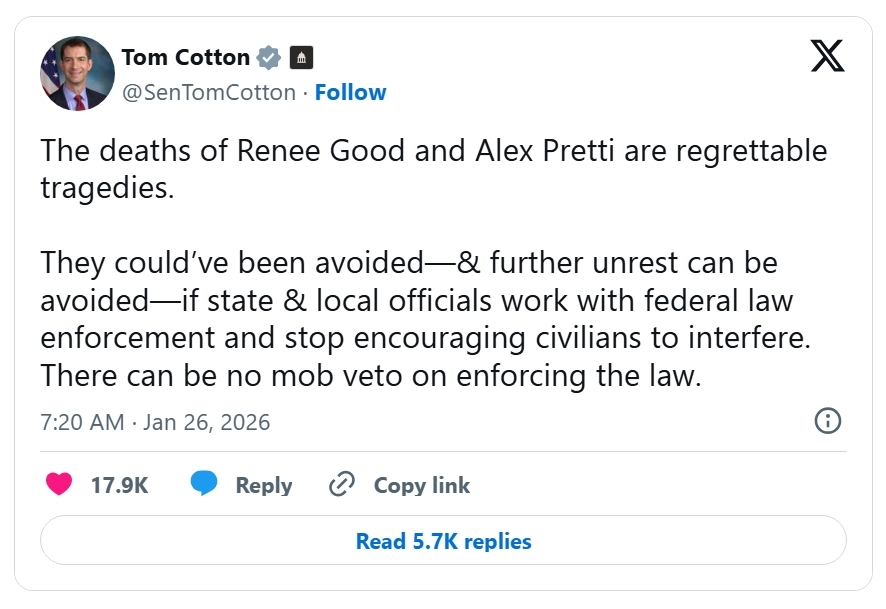Screen dimensions: 886x609
Task: Select the Copy link text
Action: point(421,486)
